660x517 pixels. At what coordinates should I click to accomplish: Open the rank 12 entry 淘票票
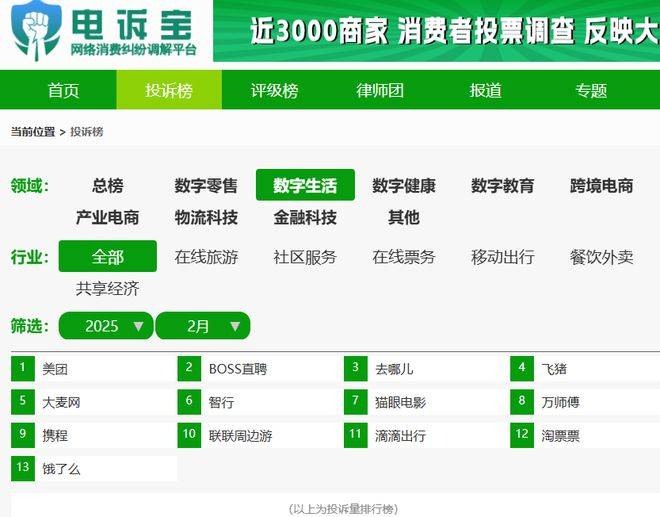pos(585,435)
